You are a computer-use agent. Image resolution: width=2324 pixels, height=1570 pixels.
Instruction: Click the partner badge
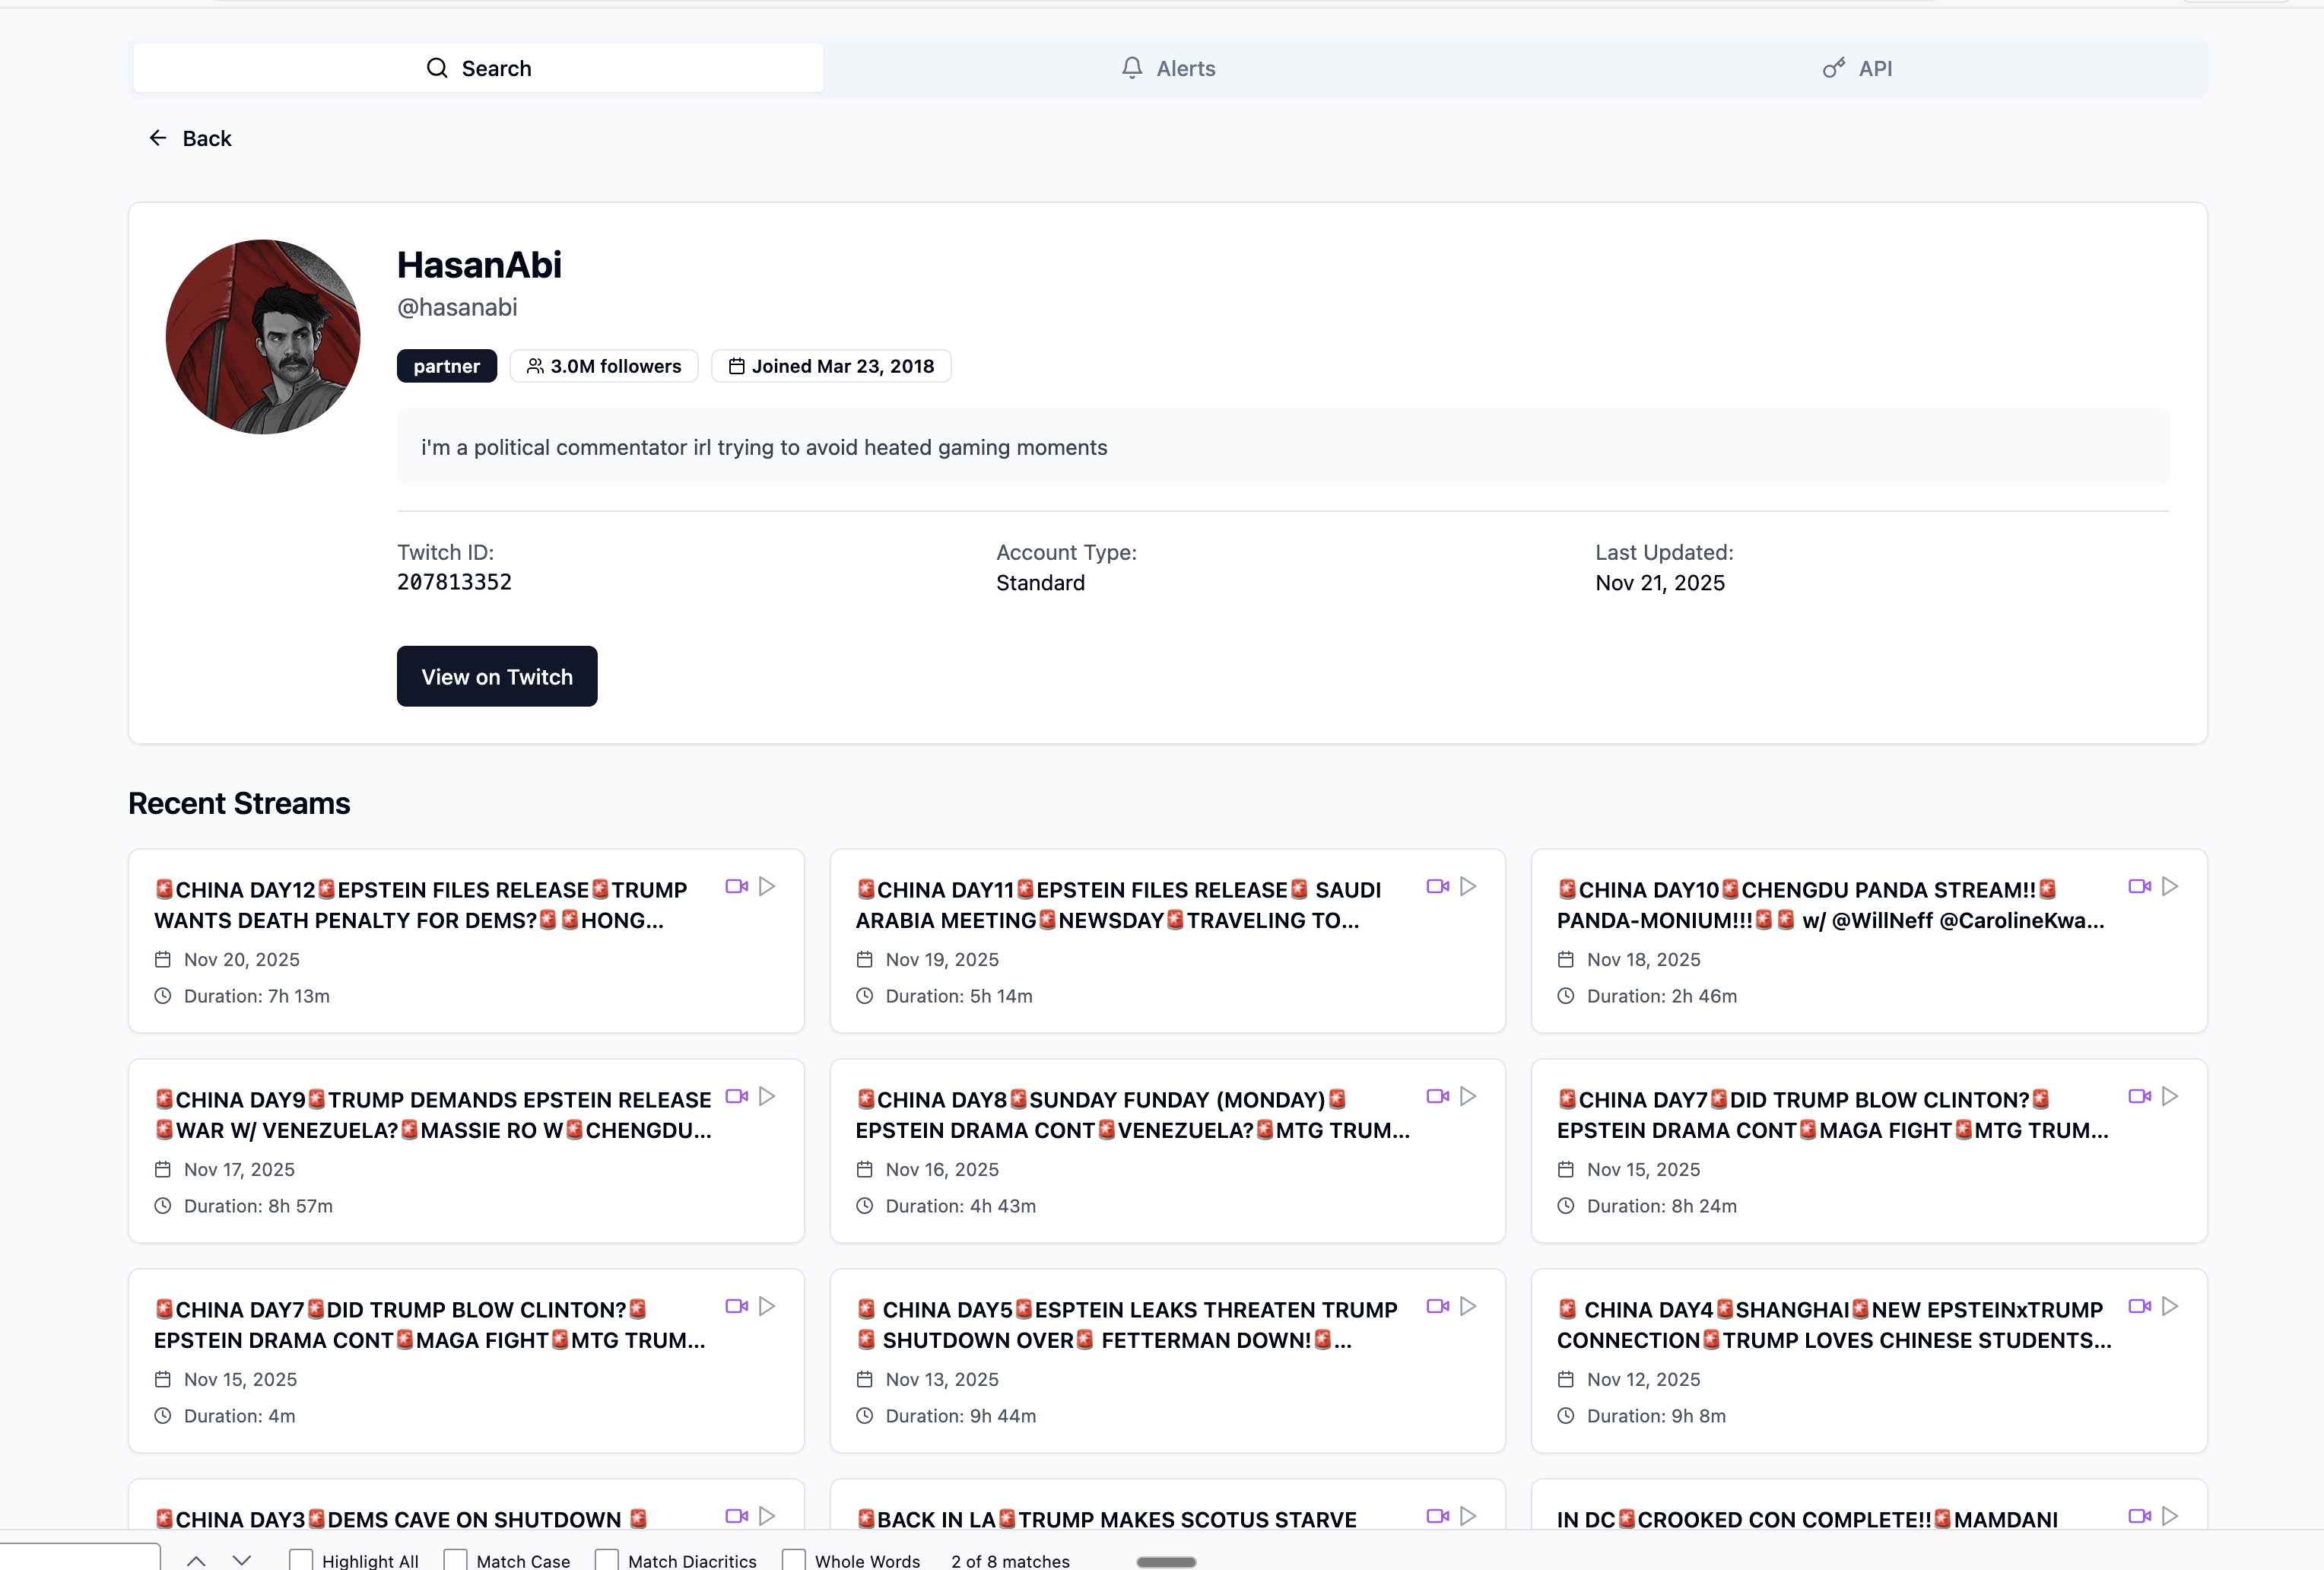tap(447, 366)
